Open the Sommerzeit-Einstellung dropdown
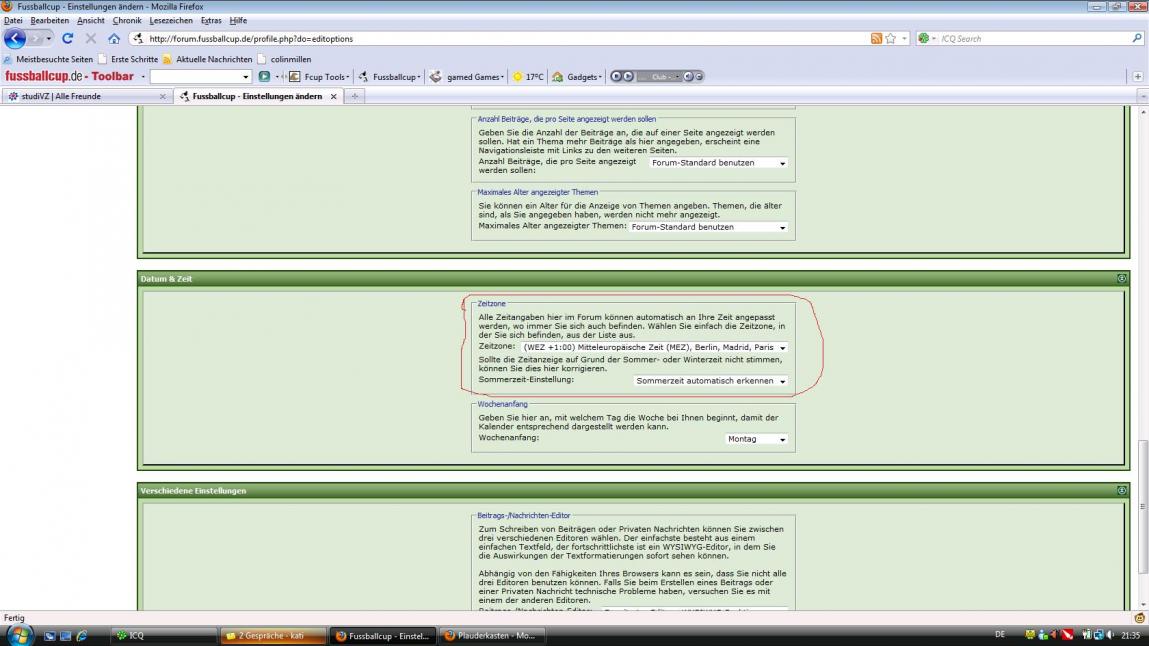Viewport: 1149px width, 646px height. 710,381
